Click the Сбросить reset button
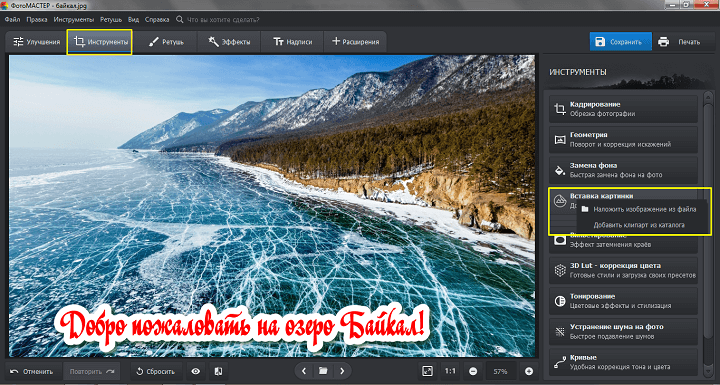The image size is (720, 385). (x=156, y=371)
